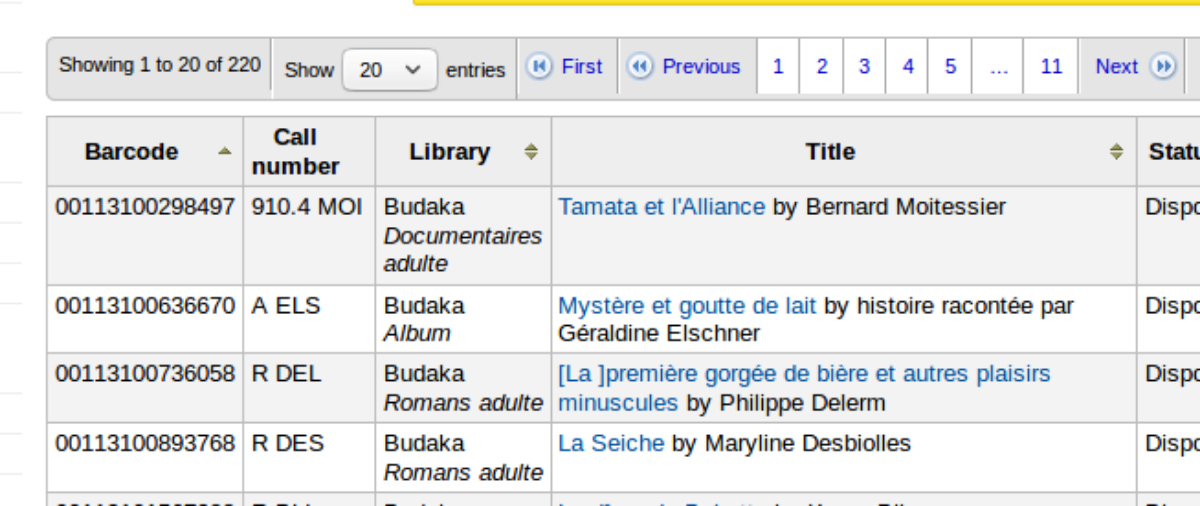Image resolution: width=1200 pixels, height=506 pixels.
Task: Go to page 2 of results
Action: click(821, 67)
